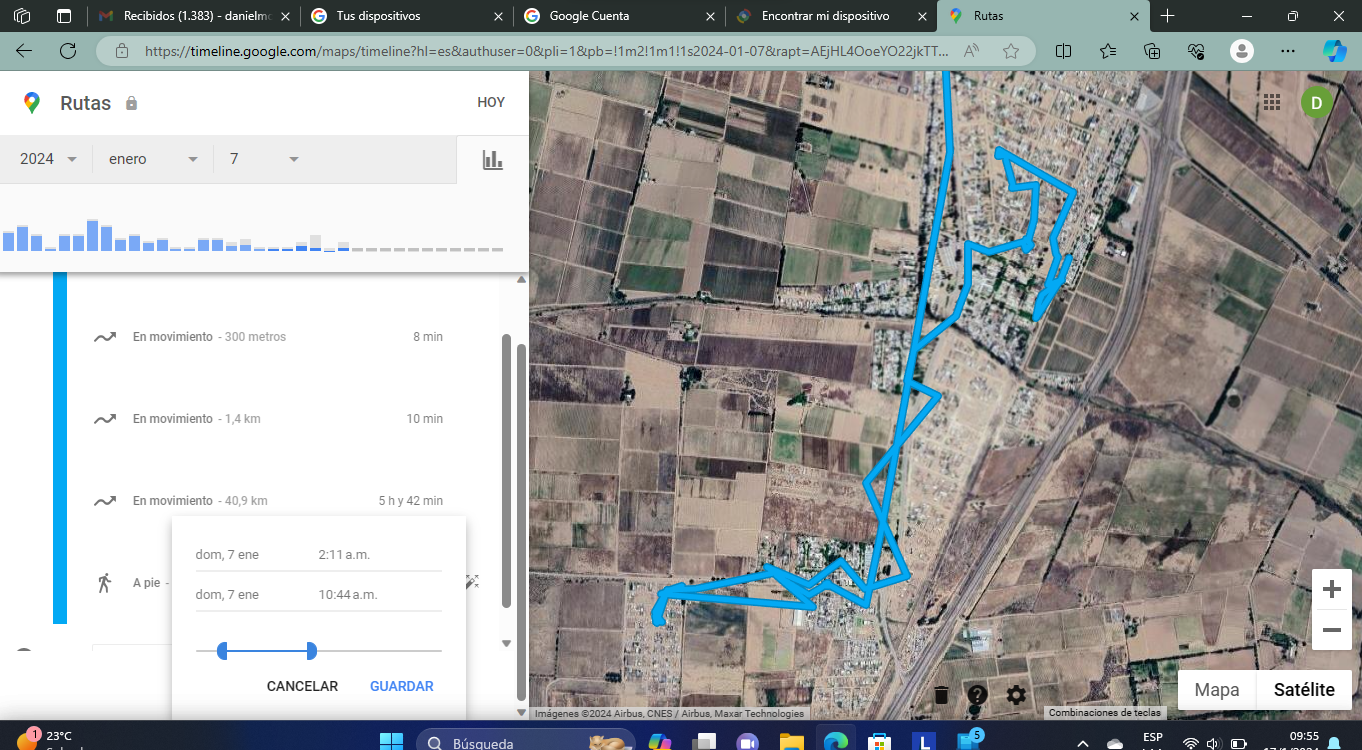1362x750 pixels.
Task: Click the Google Maps Rutas logo
Action: coord(32,102)
